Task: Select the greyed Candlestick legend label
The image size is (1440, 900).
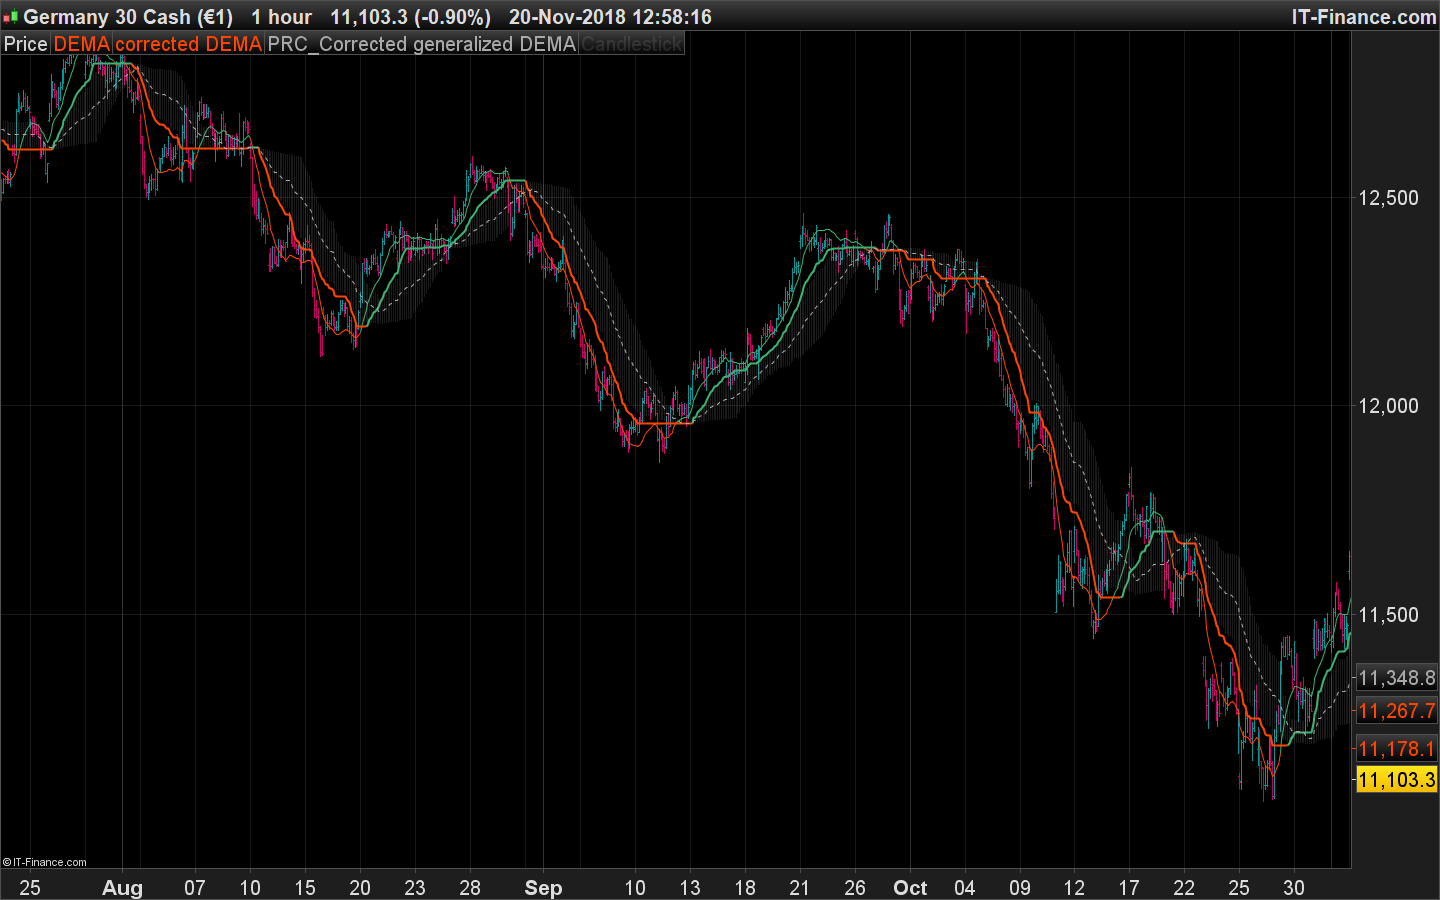Action: (631, 44)
